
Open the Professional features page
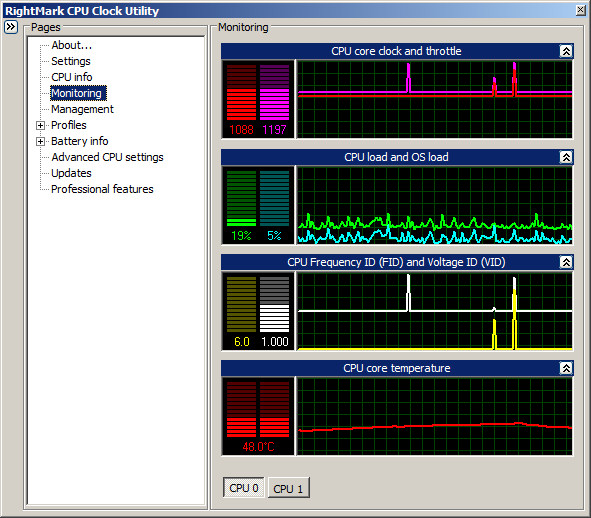[x=102, y=189]
